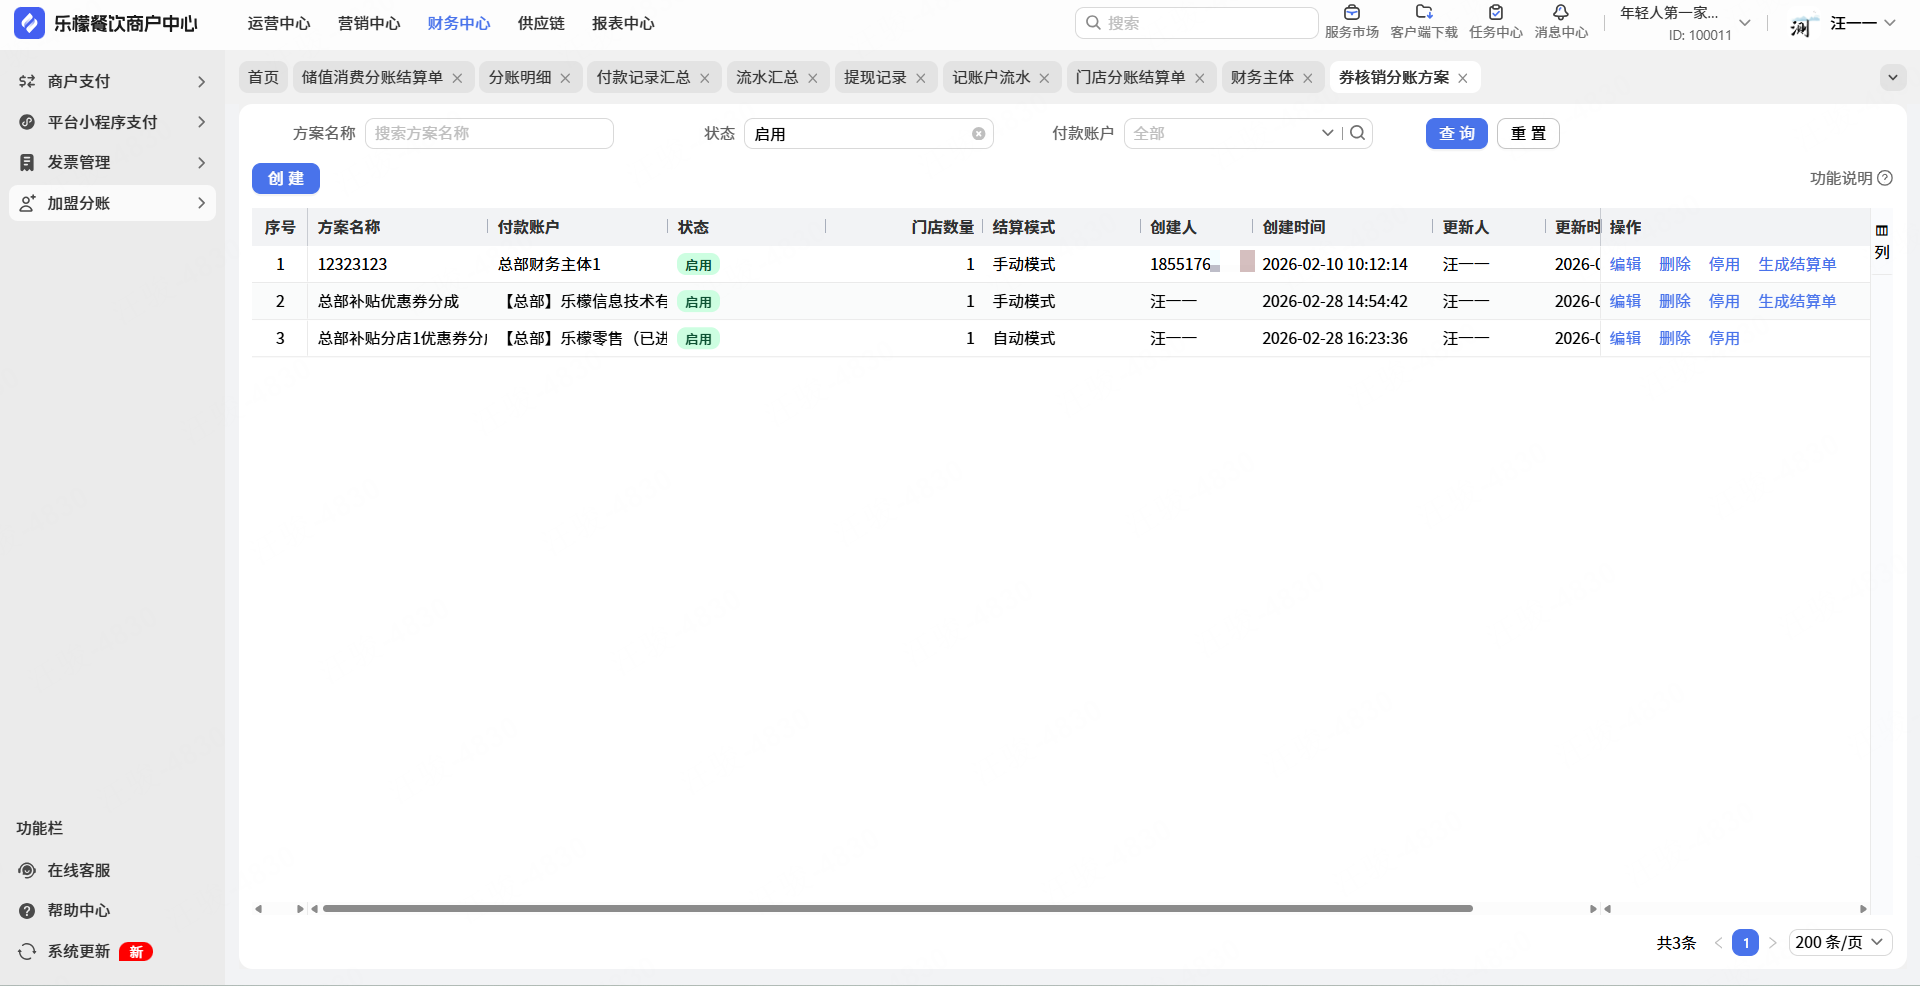Open 消息中心 notification bell icon

1561,13
